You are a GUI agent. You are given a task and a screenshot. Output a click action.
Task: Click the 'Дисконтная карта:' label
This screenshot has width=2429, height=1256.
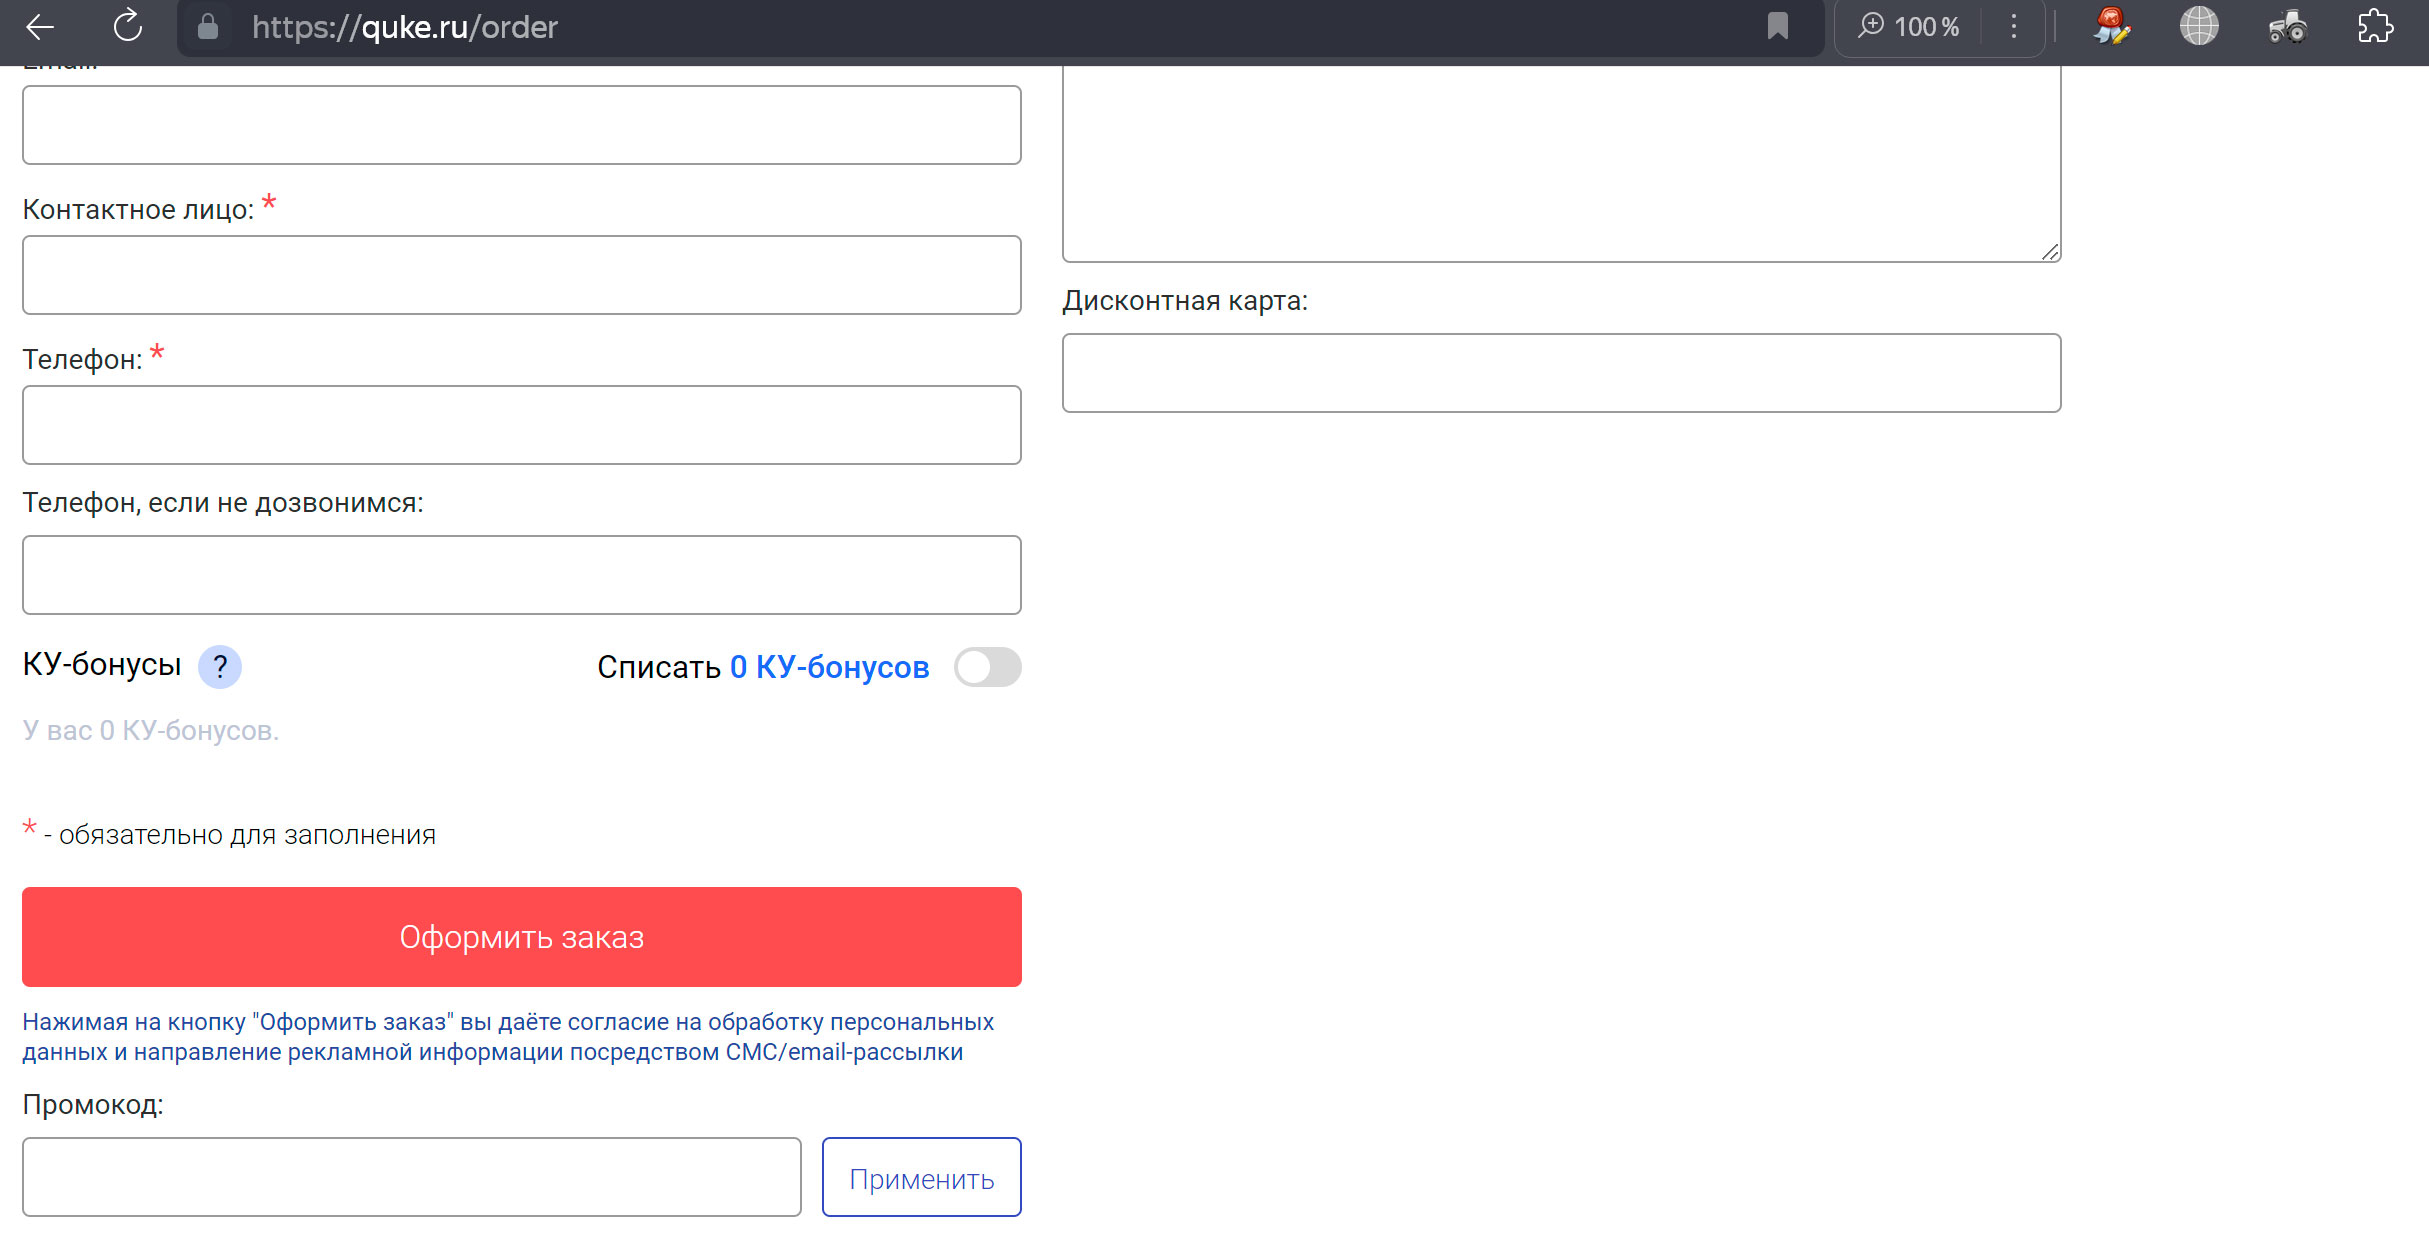[1185, 301]
